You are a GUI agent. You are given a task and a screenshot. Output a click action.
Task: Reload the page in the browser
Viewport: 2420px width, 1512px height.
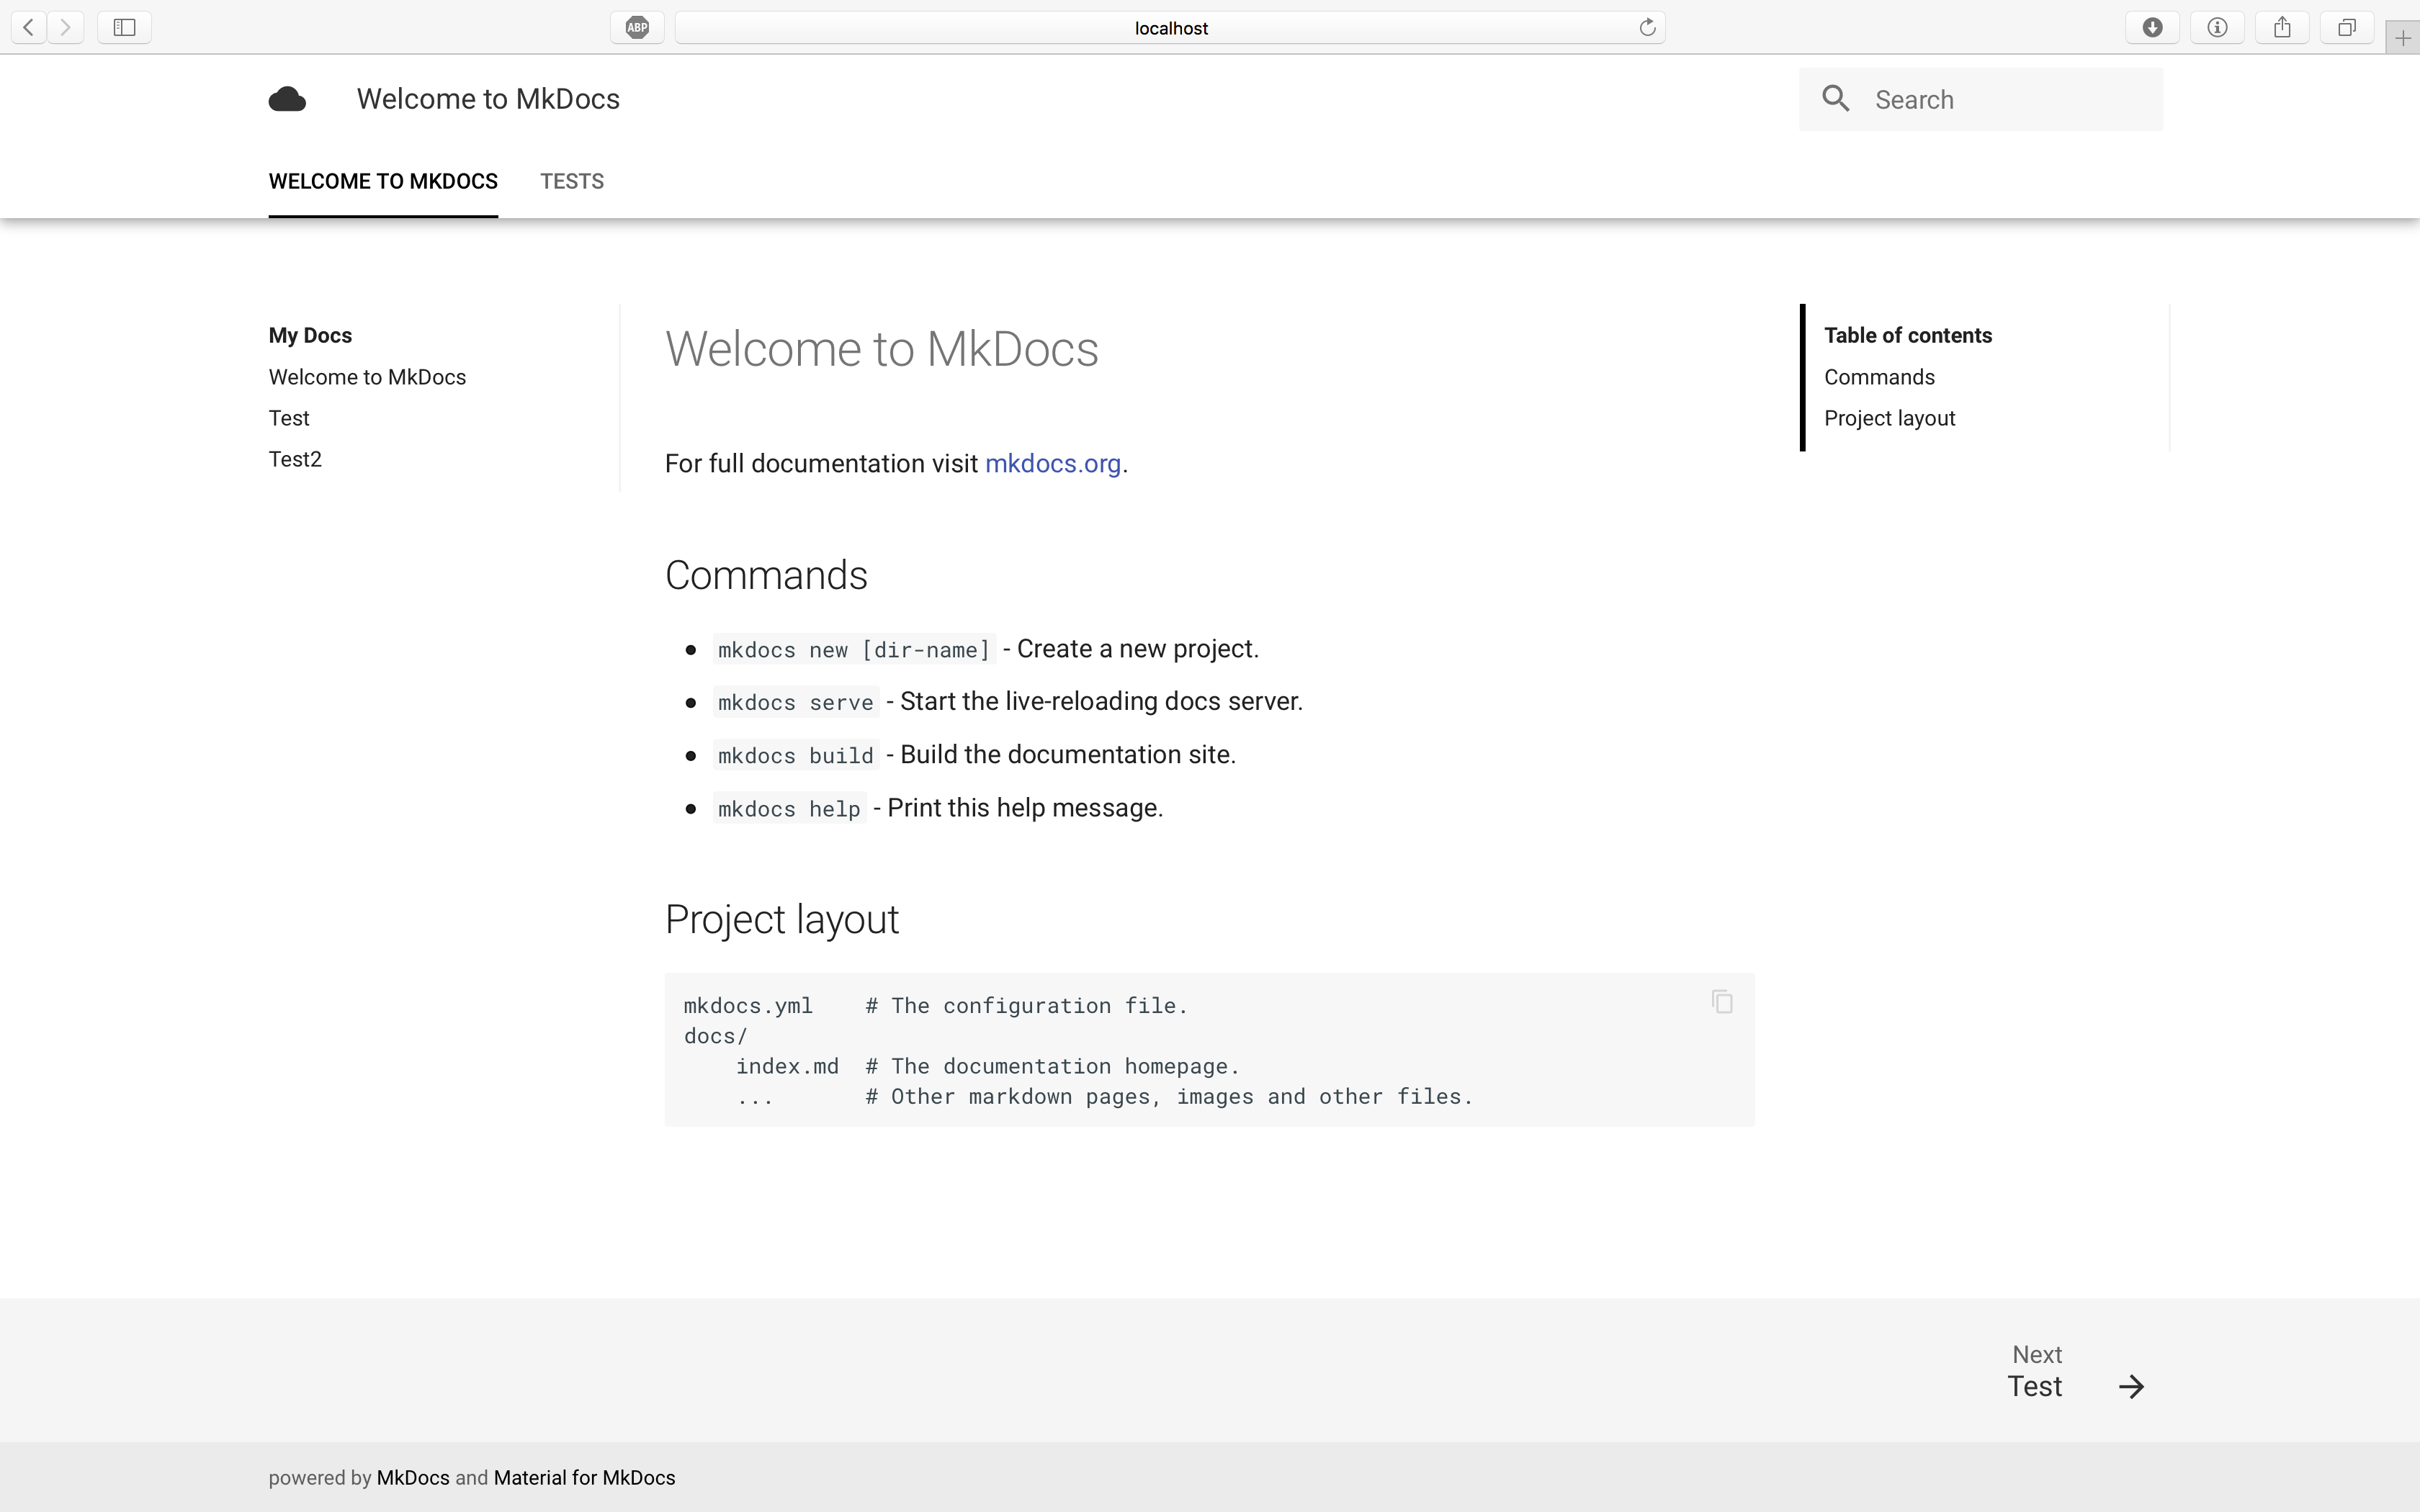[x=1647, y=27]
